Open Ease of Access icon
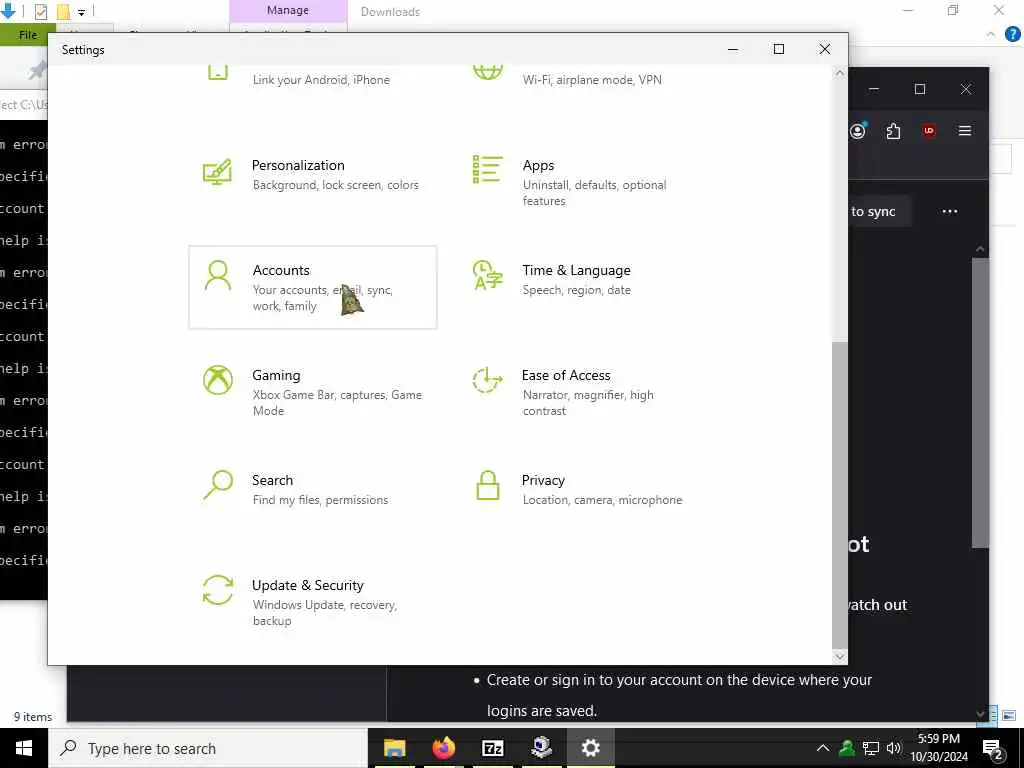The height and width of the screenshot is (768, 1024). coord(487,380)
